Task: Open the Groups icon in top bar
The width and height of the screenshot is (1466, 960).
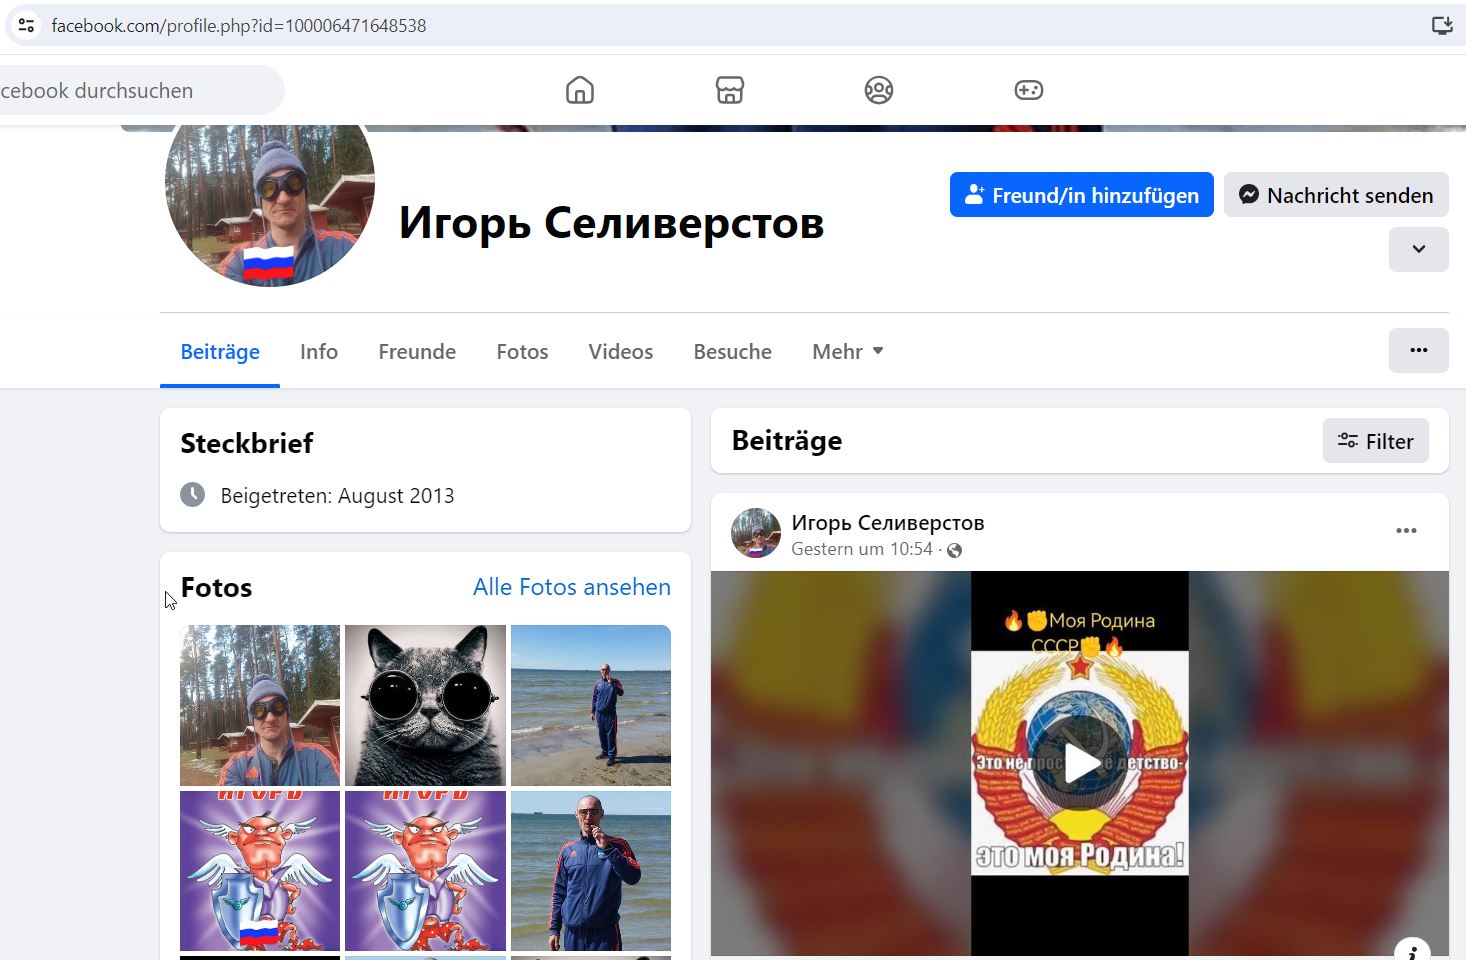Action: coord(879,90)
